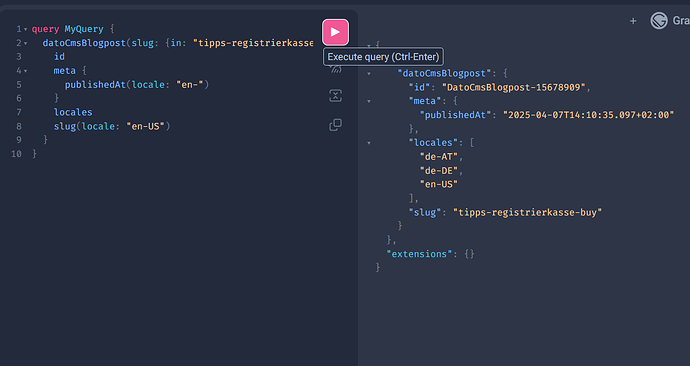Collapse the "datoCmsBlogpost" object in the response
This screenshot has height=366, width=690.
click(x=369, y=73)
